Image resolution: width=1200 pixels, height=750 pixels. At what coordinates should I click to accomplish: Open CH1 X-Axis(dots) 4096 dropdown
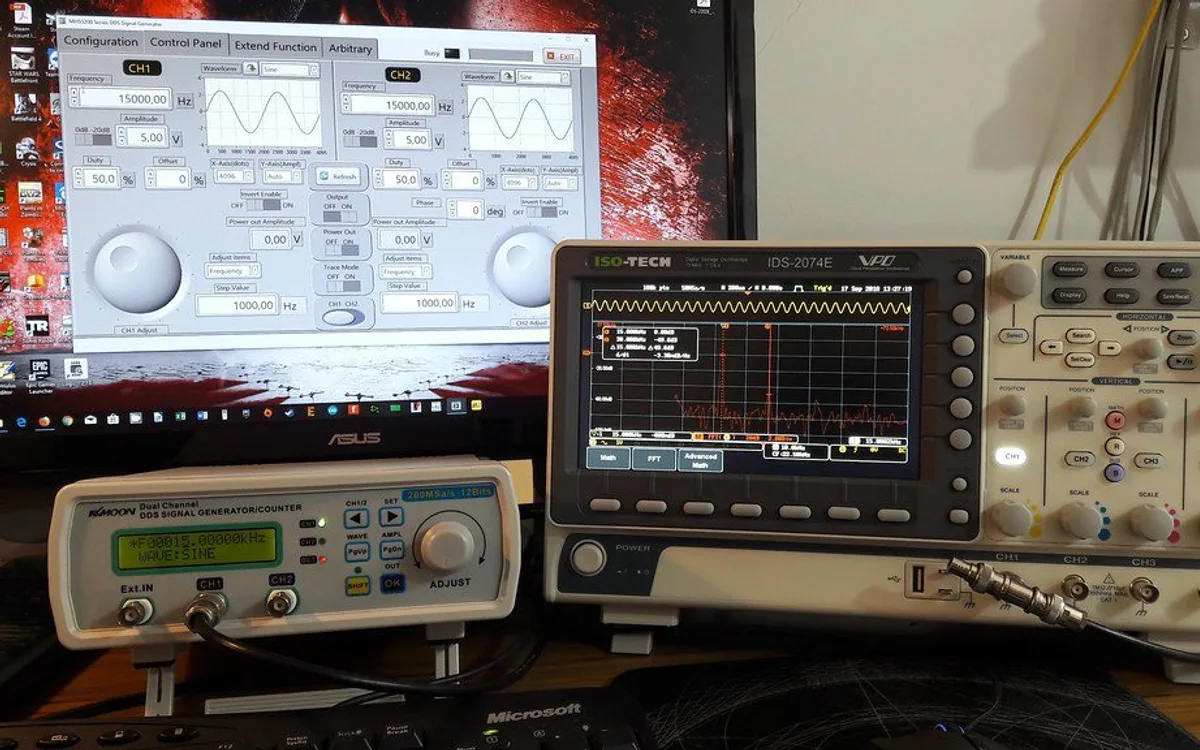tap(233, 176)
